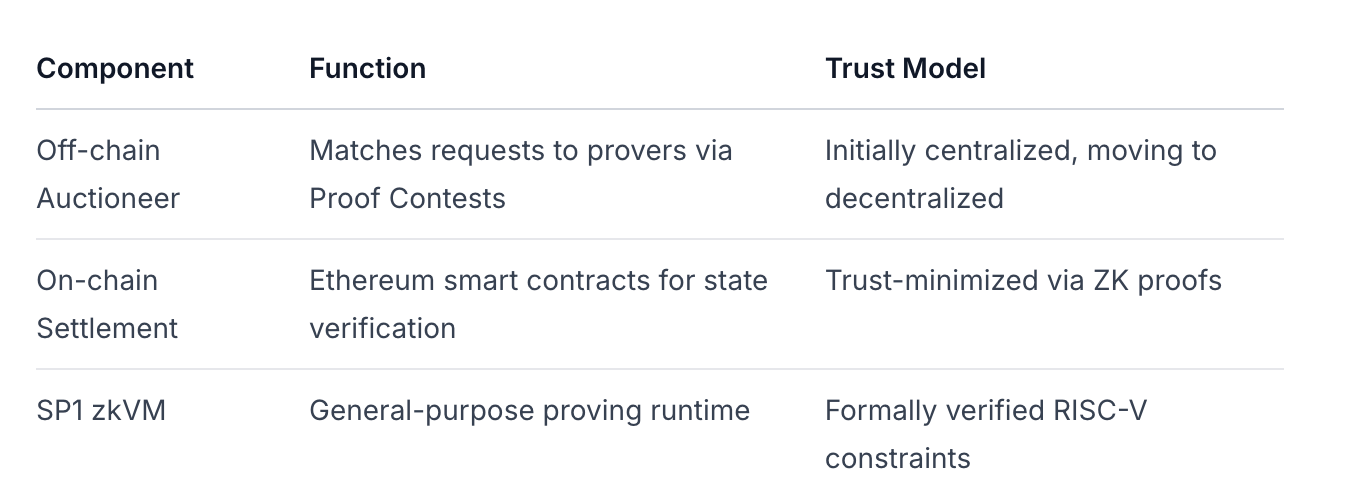Click the Proof Contests text
The height and width of the screenshot is (496, 1368).
[x=407, y=198]
